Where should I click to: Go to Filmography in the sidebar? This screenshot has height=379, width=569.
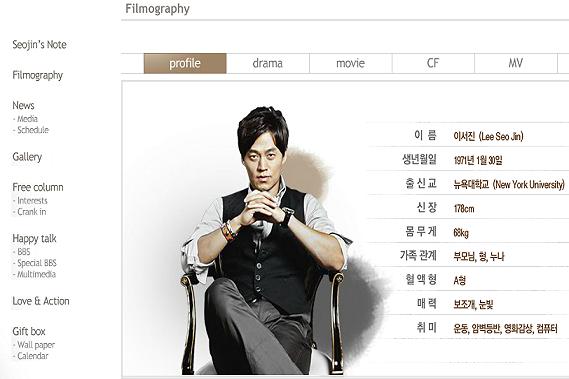pyautogui.click(x=38, y=75)
